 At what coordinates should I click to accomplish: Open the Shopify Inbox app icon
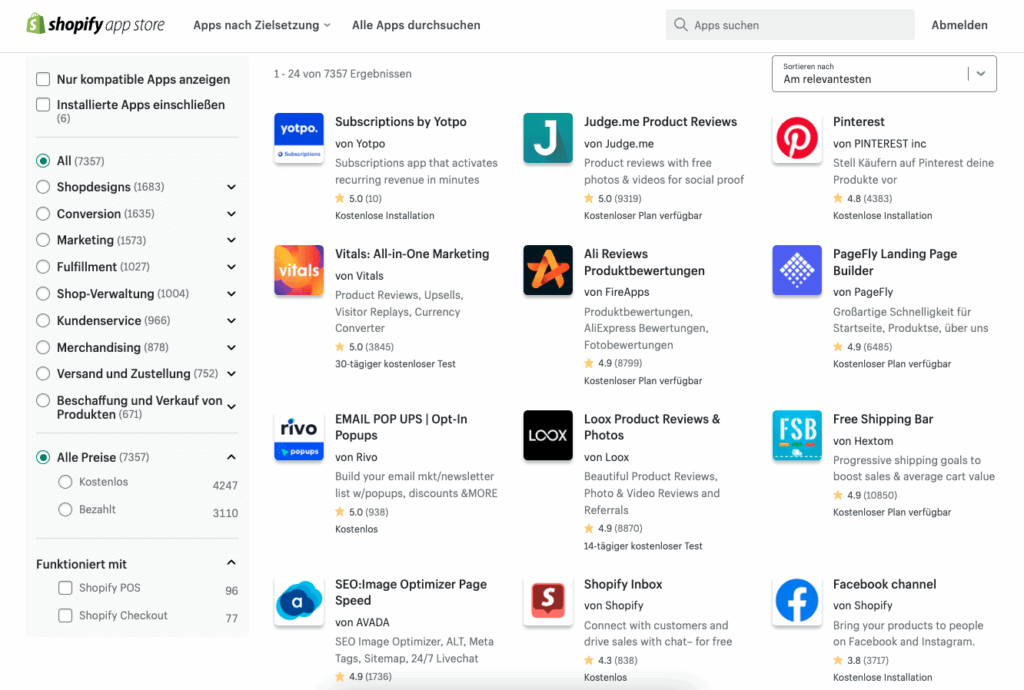click(x=547, y=601)
